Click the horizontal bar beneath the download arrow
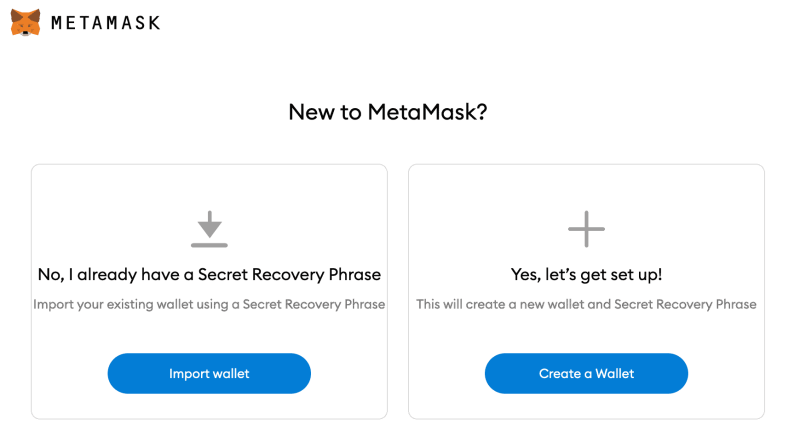This screenshot has height=448, width=800. click(x=209, y=244)
